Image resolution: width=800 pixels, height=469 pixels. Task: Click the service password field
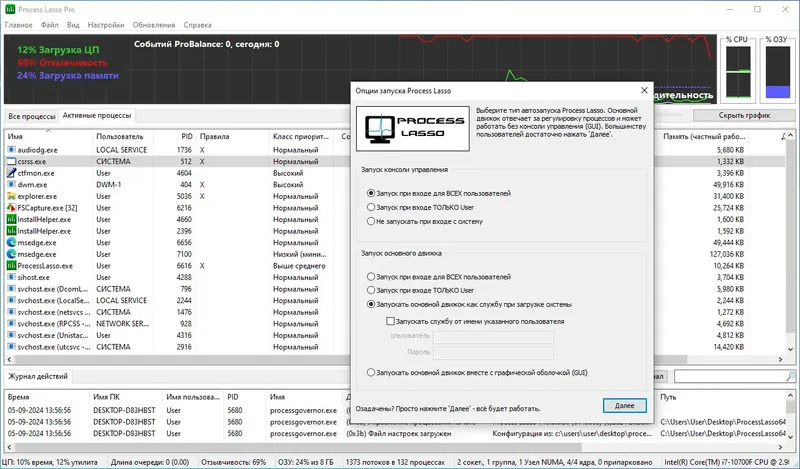tap(493, 353)
